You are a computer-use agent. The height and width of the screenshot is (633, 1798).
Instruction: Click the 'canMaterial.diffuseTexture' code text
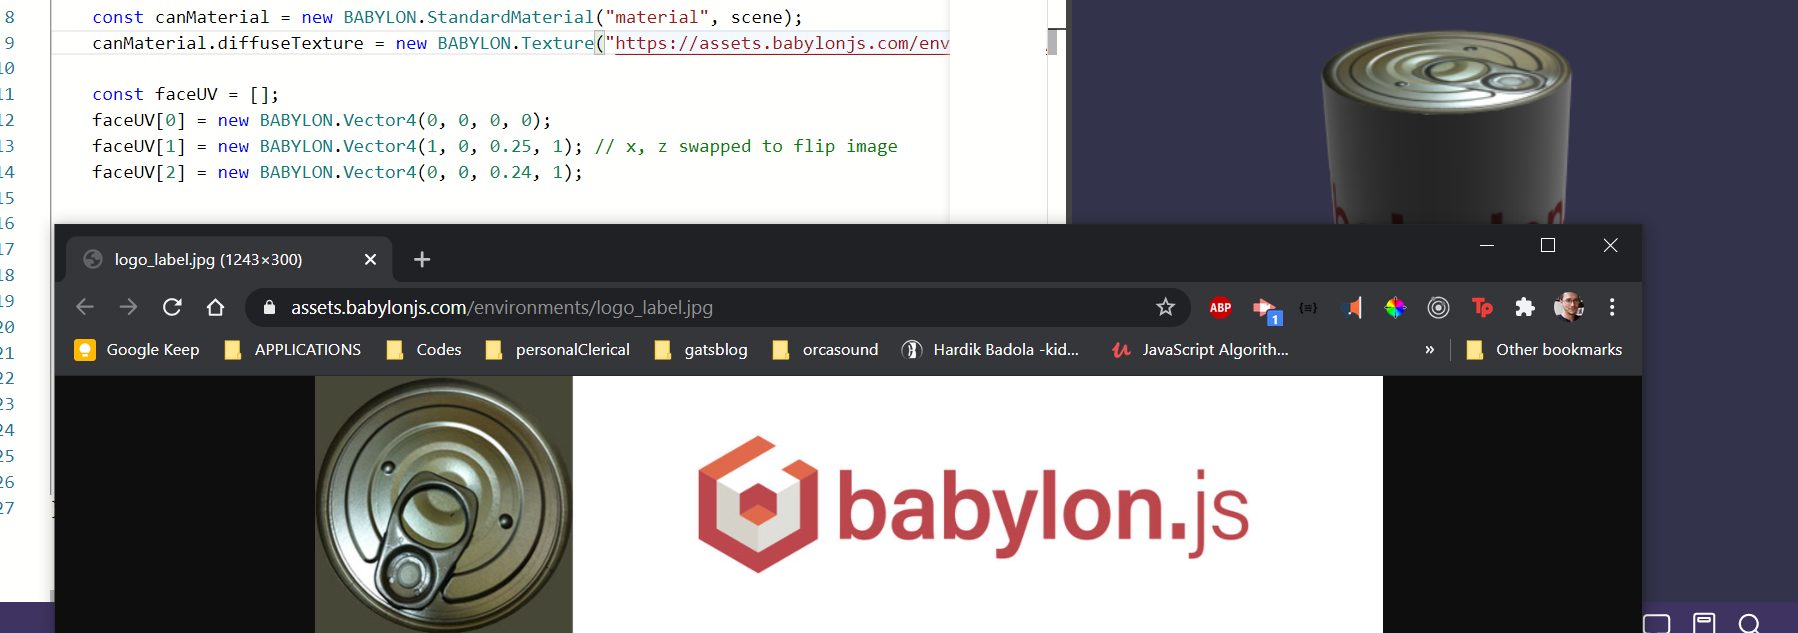(228, 43)
